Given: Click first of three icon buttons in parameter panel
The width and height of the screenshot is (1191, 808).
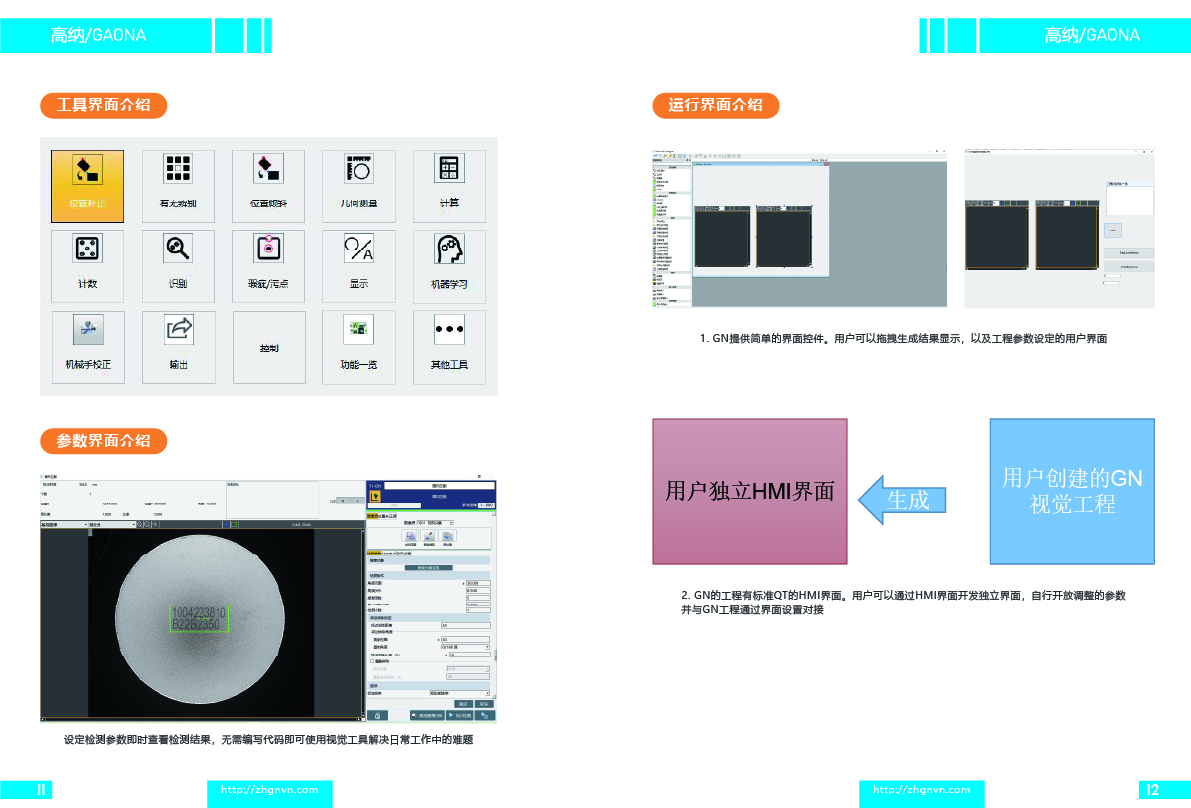Looking at the screenshot, I should [x=410, y=536].
